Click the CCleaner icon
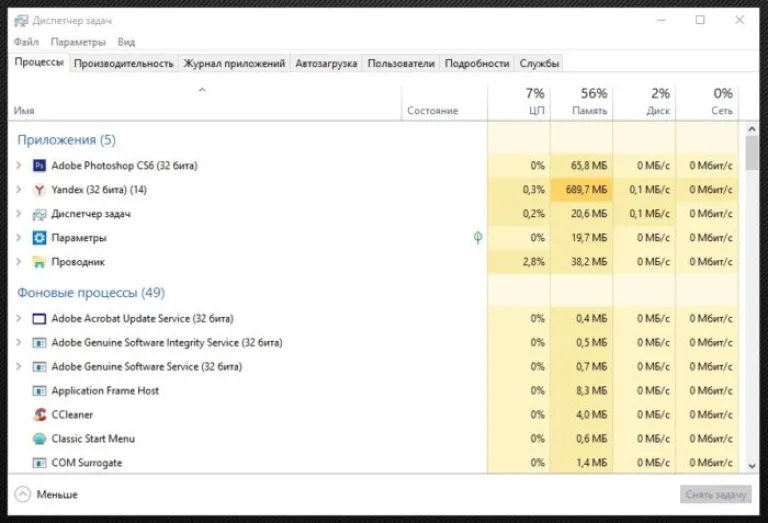This screenshot has width=768, height=523. [39, 415]
